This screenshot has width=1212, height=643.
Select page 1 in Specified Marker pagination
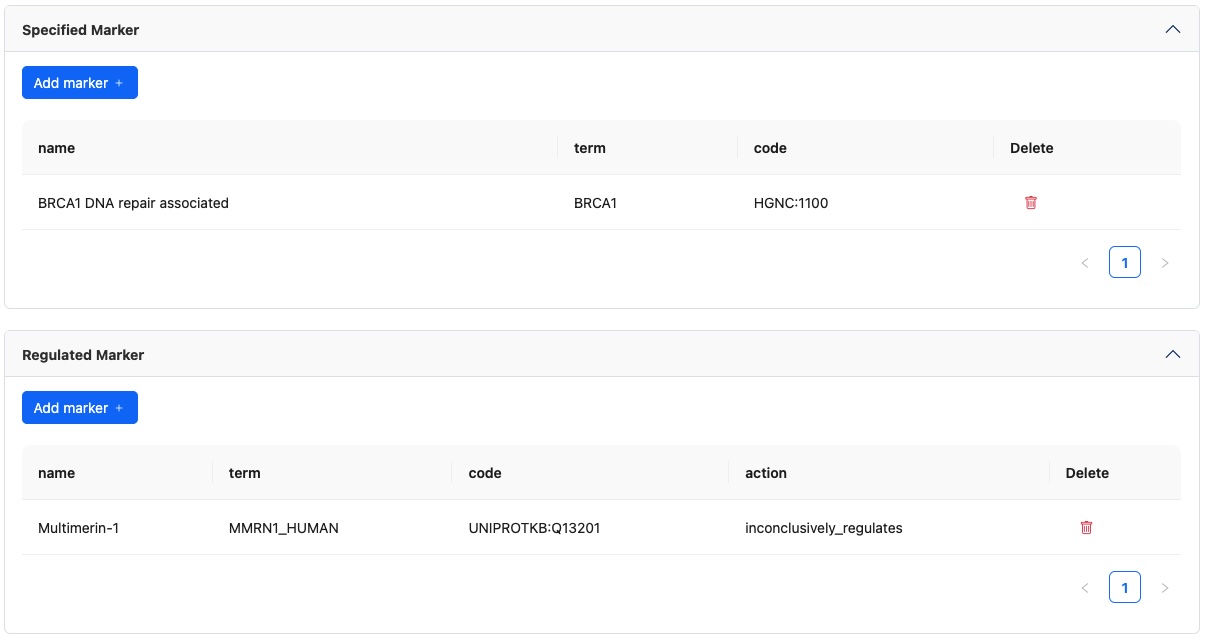point(1125,263)
